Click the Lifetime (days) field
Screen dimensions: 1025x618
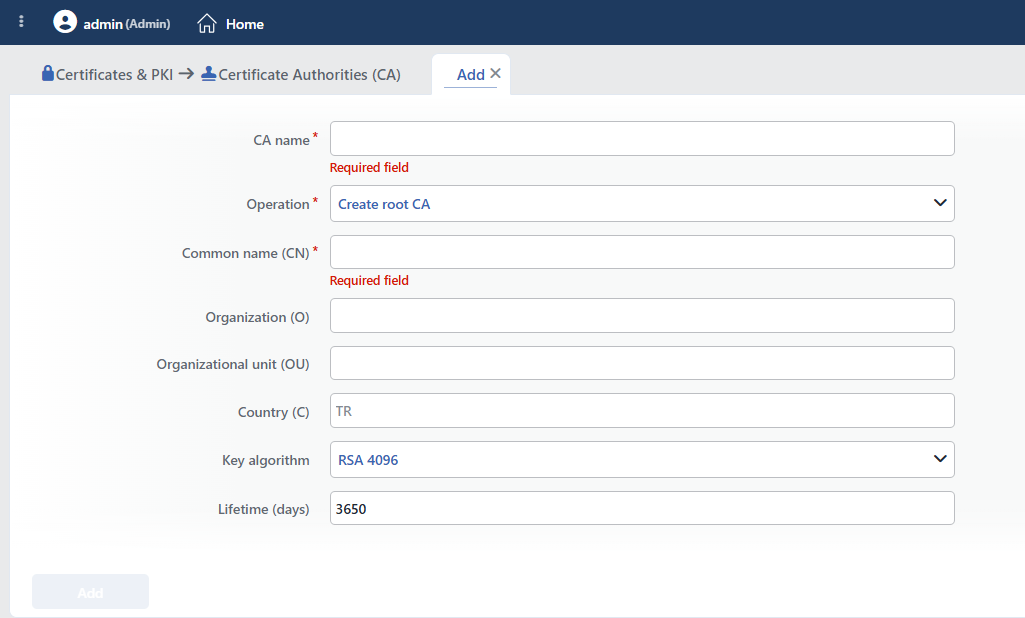tap(642, 508)
